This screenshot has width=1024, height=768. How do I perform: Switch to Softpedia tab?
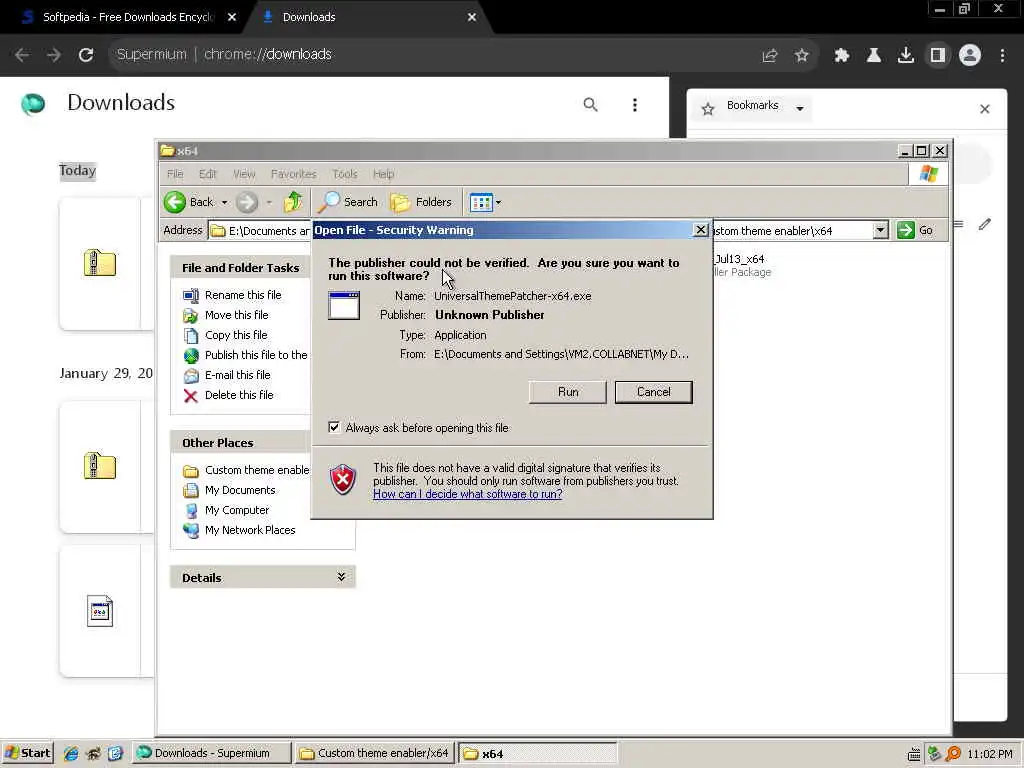(128, 17)
